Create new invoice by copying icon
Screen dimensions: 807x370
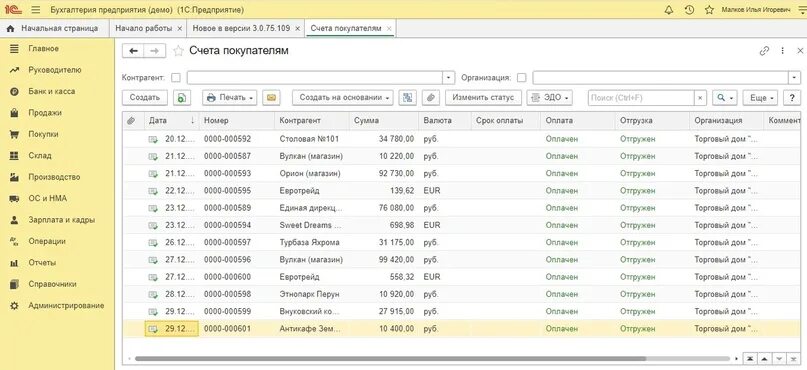pyautogui.click(x=182, y=97)
